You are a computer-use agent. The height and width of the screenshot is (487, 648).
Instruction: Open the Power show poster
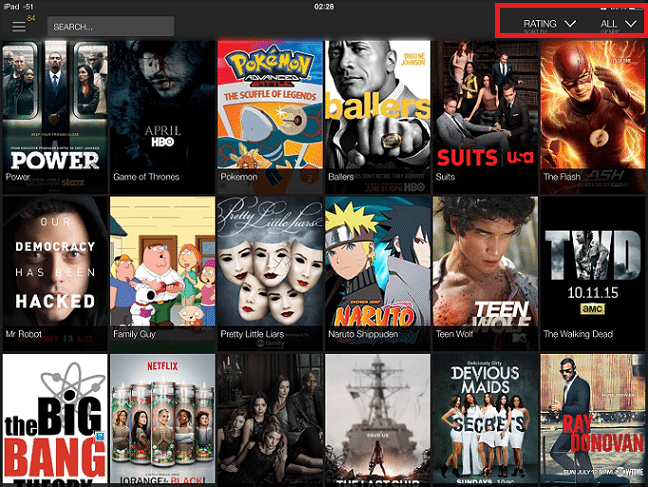(x=55, y=117)
